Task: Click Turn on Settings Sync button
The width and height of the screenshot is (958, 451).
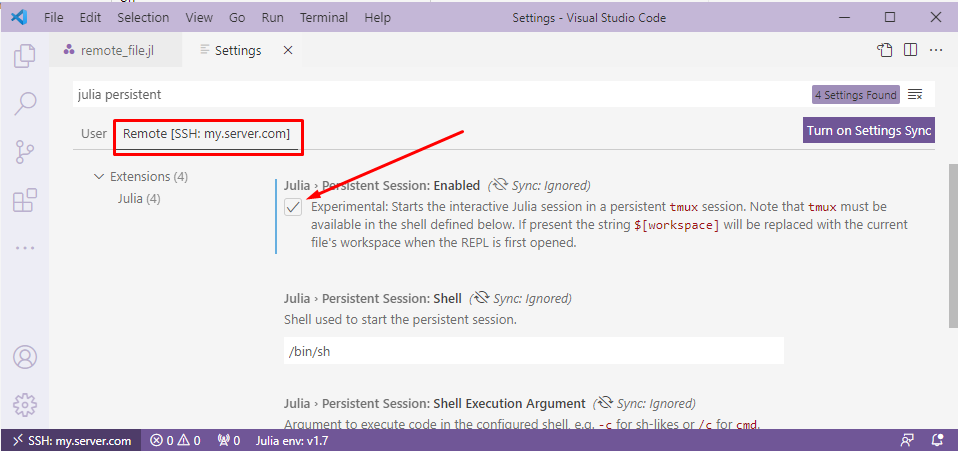Action: click(x=869, y=131)
